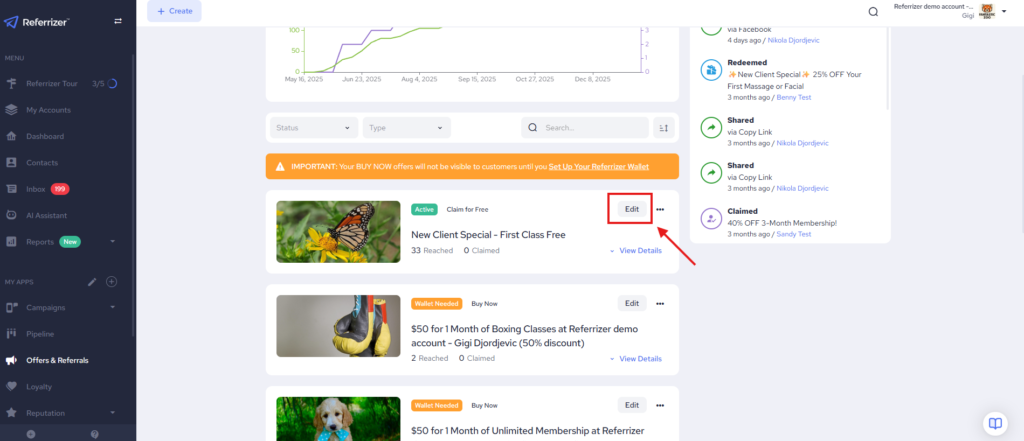Click Edit on New Client Special offer
Image resolution: width=1024 pixels, height=441 pixels.
[632, 209]
